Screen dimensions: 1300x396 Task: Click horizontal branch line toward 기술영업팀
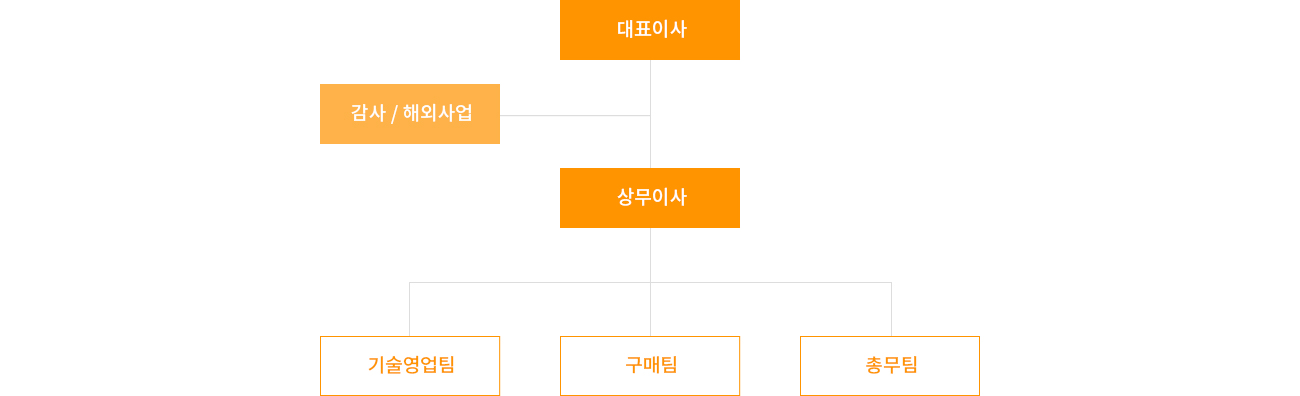pyautogui.click(x=529, y=282)
